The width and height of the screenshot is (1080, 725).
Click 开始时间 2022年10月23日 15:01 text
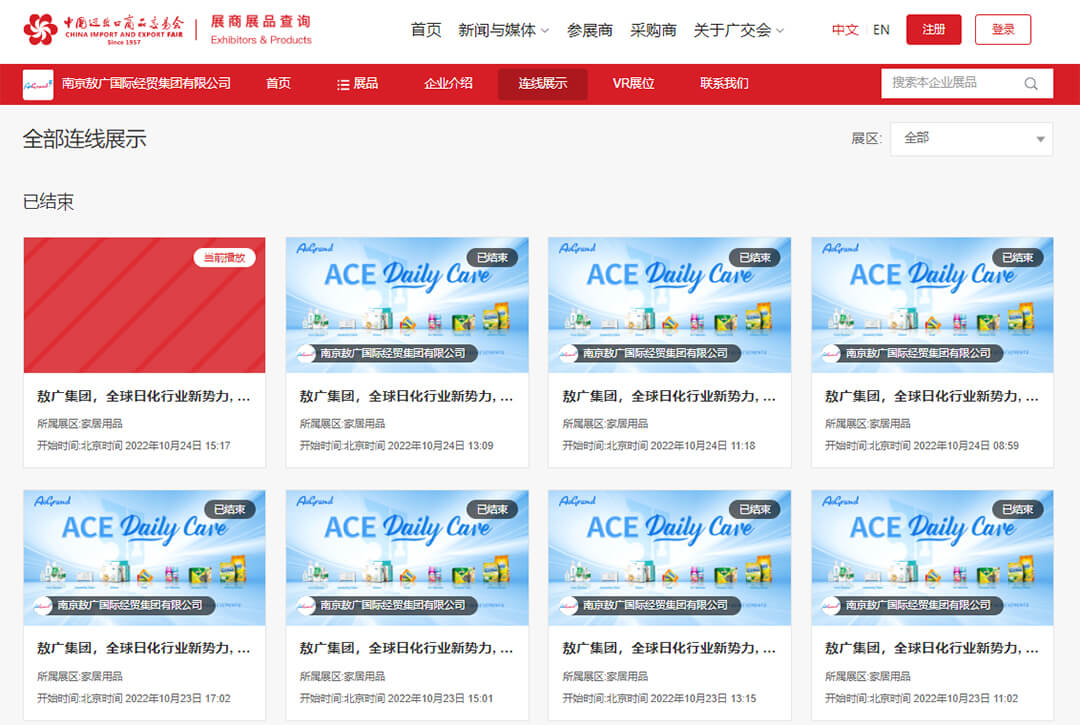click(x=396, y=698)
